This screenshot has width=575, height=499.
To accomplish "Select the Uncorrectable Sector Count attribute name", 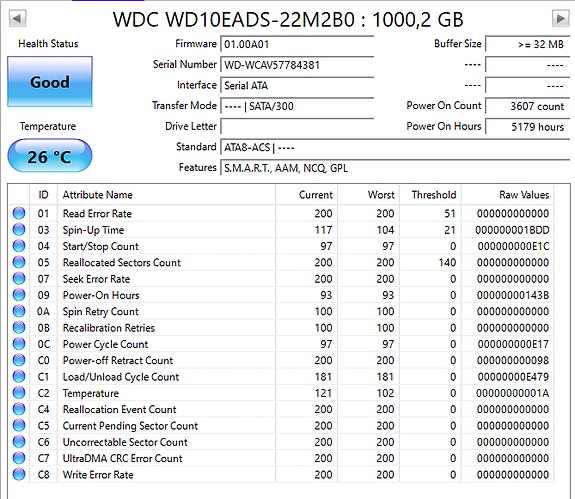I will pos(125,442).
